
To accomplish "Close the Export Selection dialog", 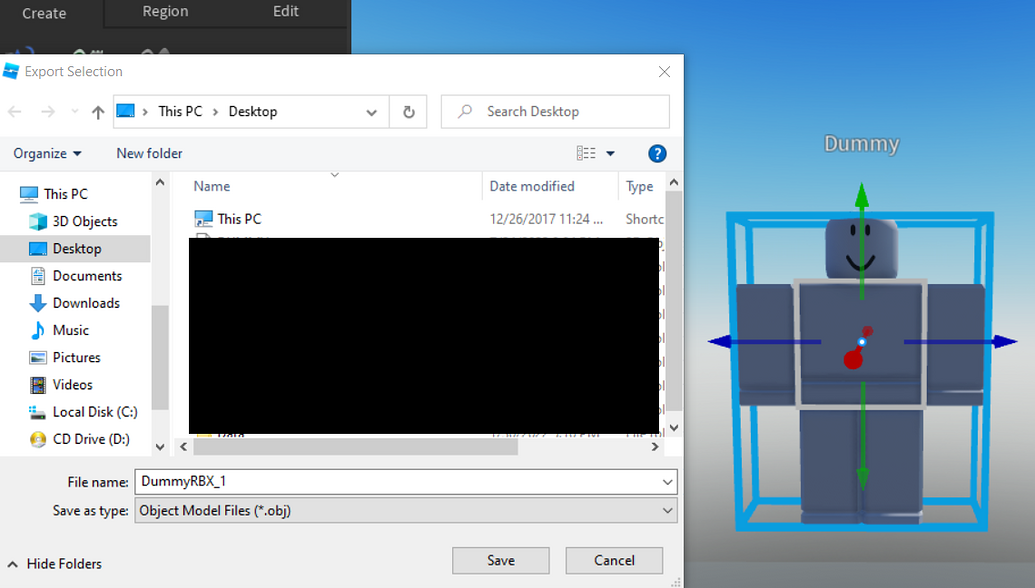I will click(665, 71).
